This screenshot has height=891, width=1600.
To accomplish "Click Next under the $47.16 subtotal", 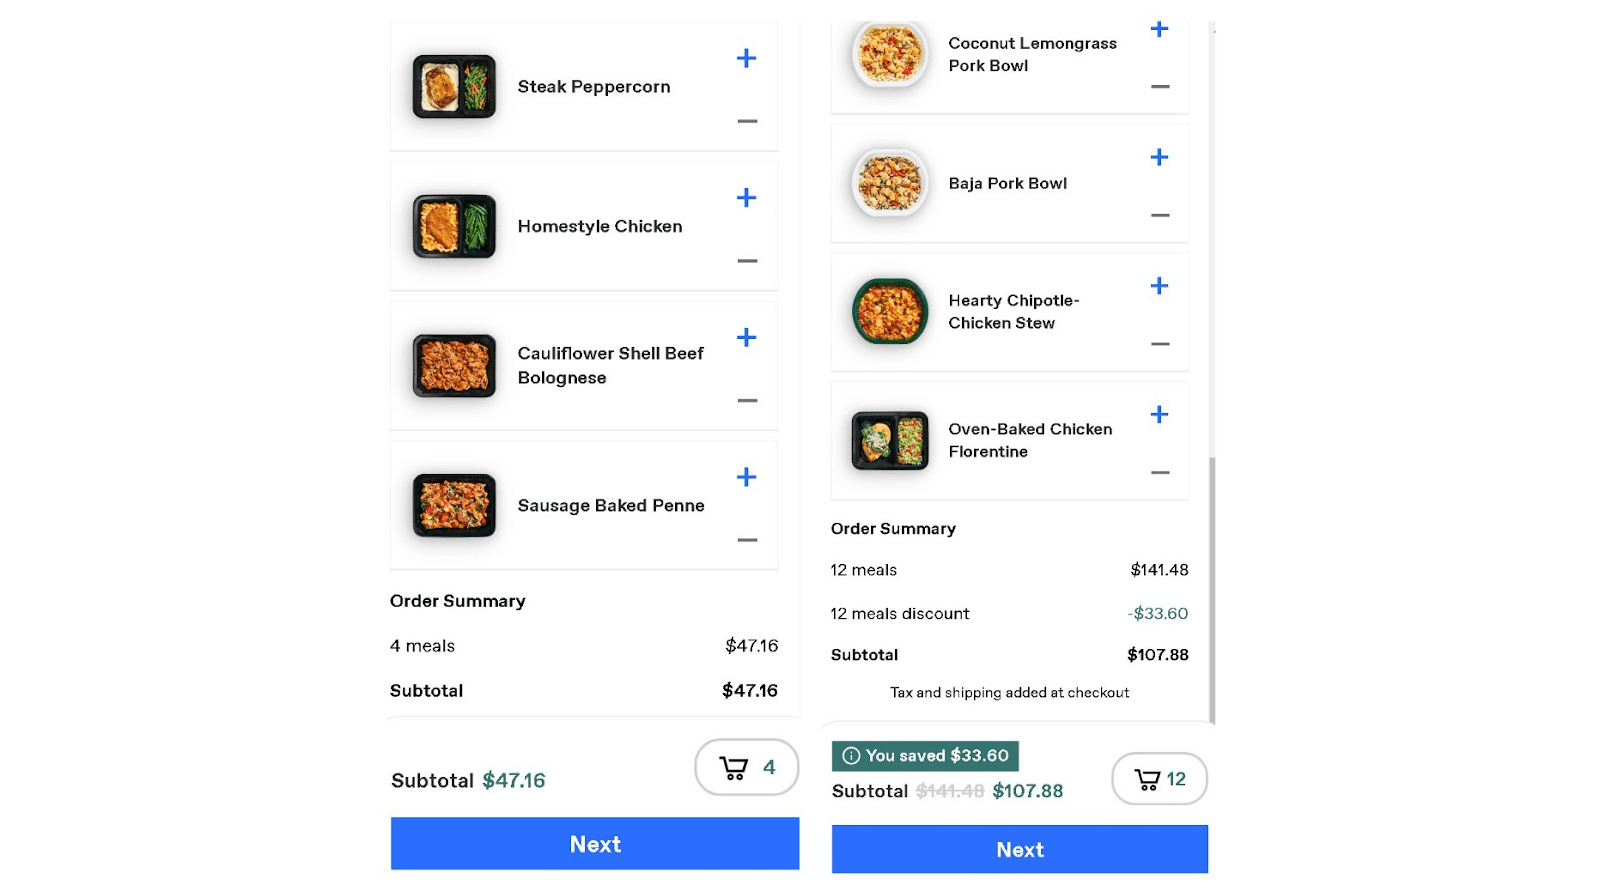I will pyautogui.click(x=595, y=844).
